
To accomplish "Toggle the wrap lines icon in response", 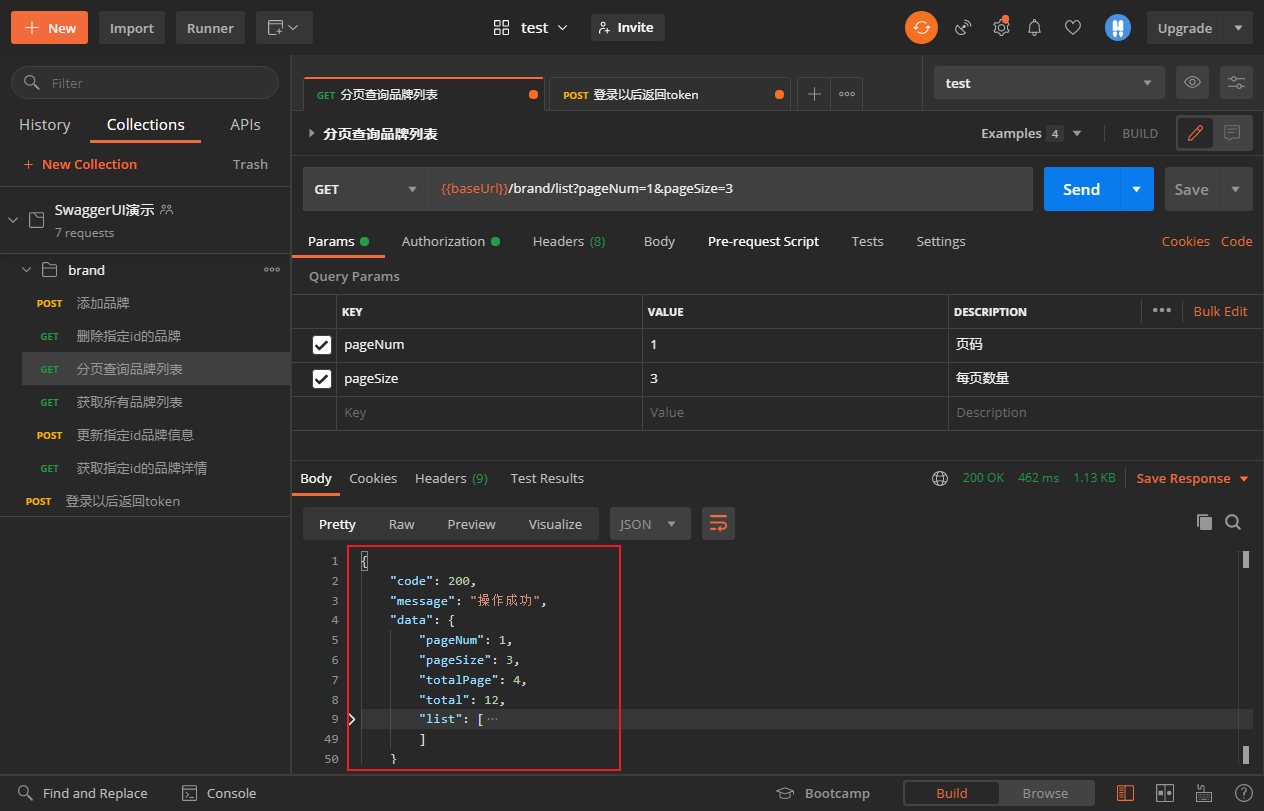I will tap(718, 524).
